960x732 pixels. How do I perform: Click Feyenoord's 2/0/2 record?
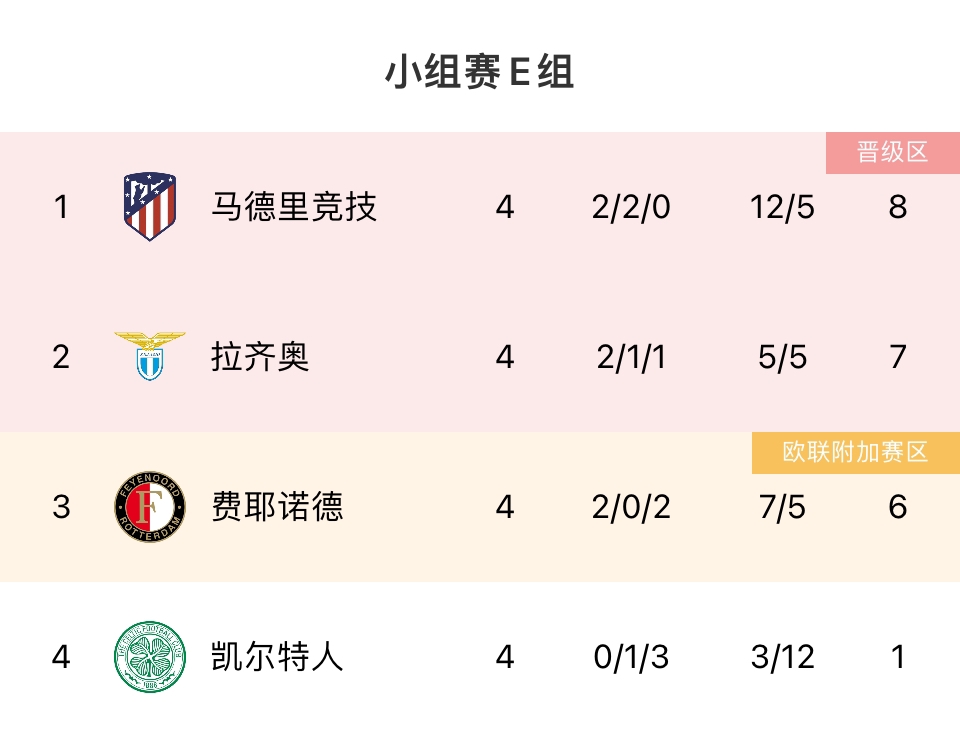(x=631, y=507)
